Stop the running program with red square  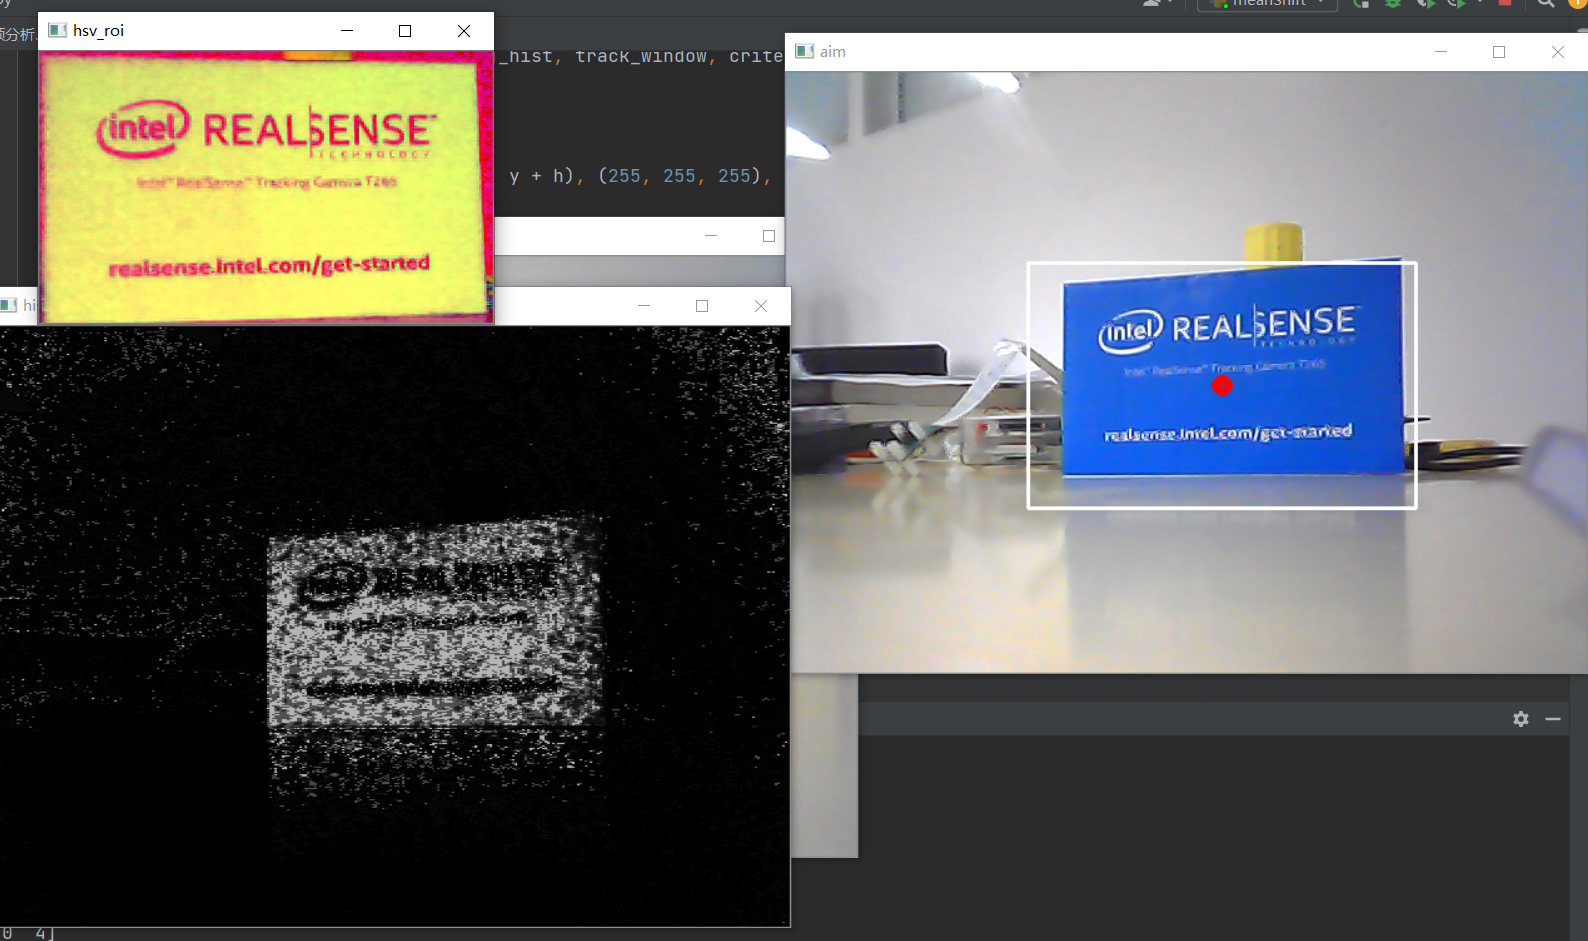click(x=1505, y=3)
